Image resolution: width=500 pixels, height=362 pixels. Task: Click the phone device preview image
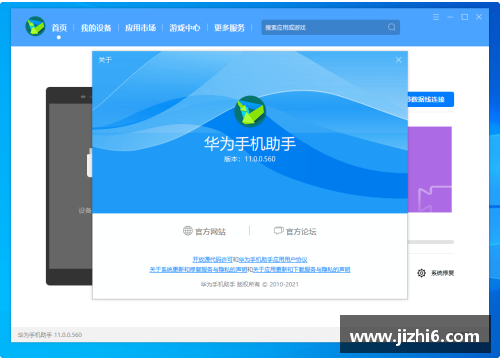[x=69, y=186]
